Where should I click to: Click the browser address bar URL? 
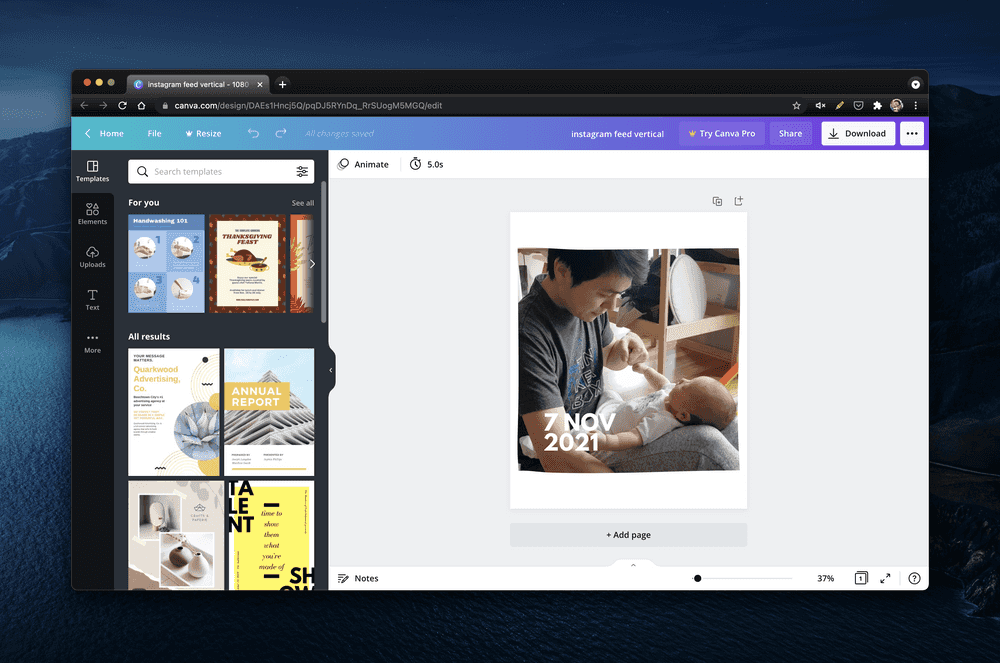pos(308,105)
